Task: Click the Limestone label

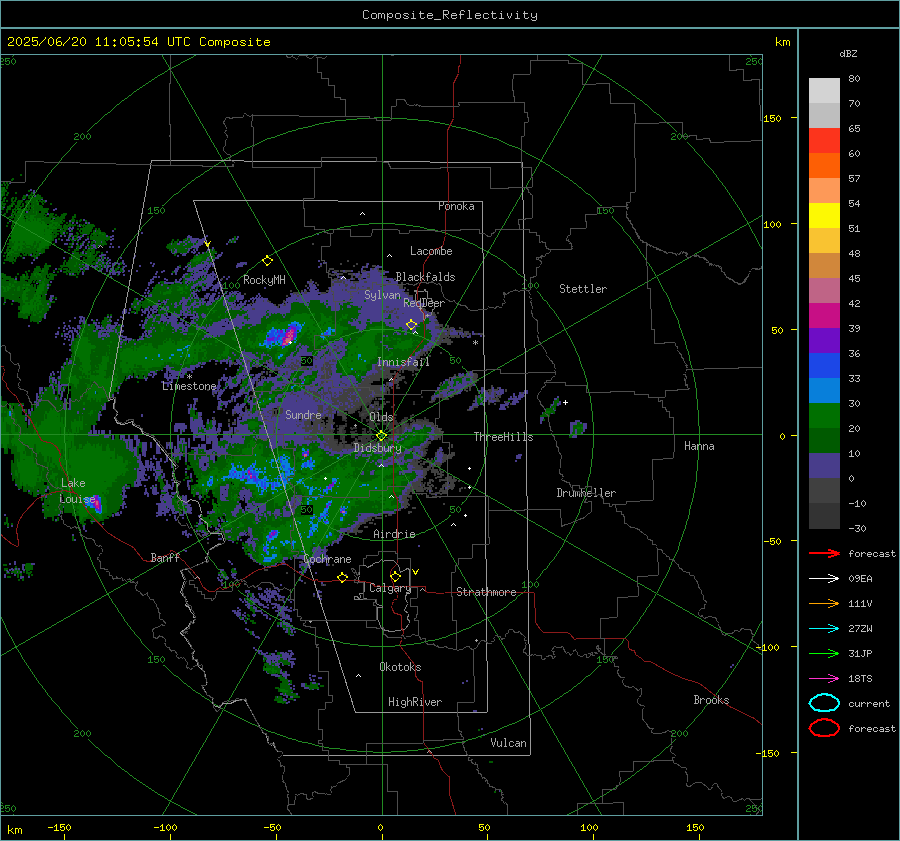Action: (x=189, y=386)
